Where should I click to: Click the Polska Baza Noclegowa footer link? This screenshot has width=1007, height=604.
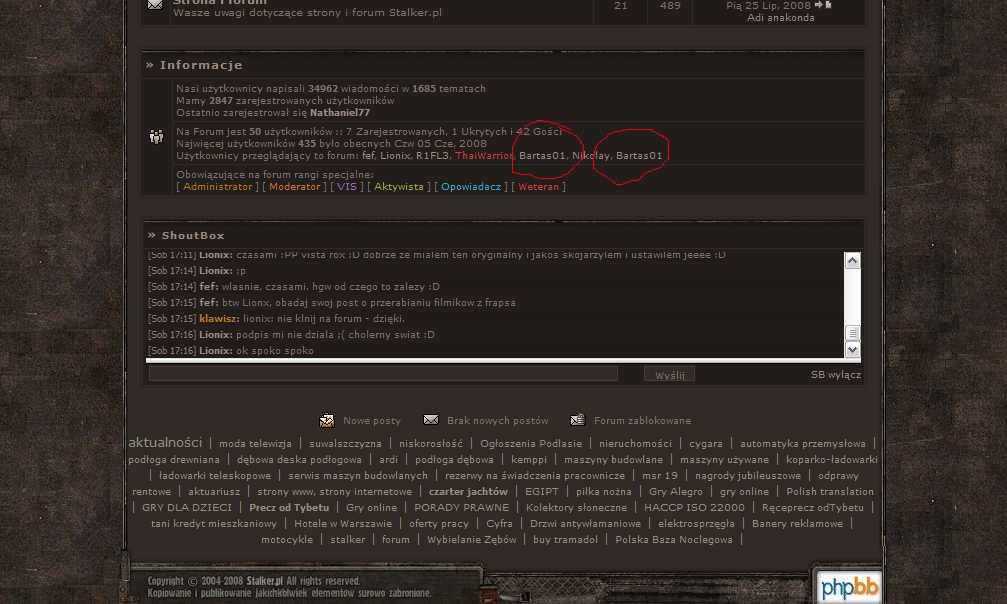(x=673, y=540)
